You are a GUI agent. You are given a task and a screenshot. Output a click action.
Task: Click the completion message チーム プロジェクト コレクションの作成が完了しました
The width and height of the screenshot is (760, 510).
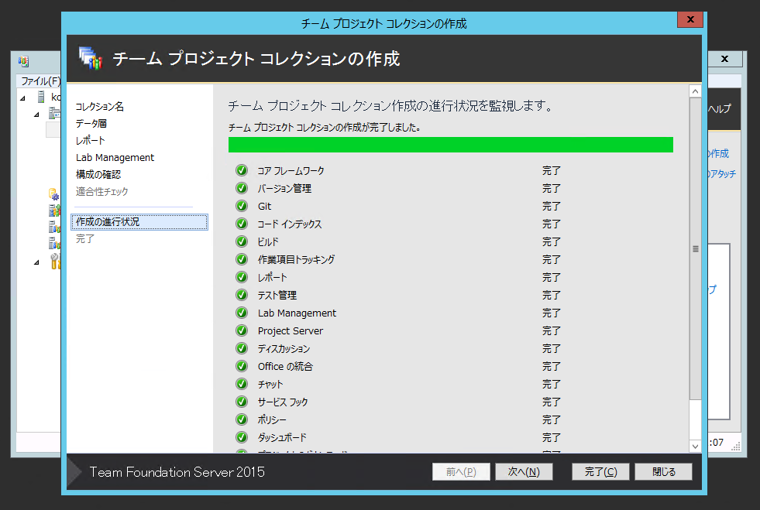324,128
